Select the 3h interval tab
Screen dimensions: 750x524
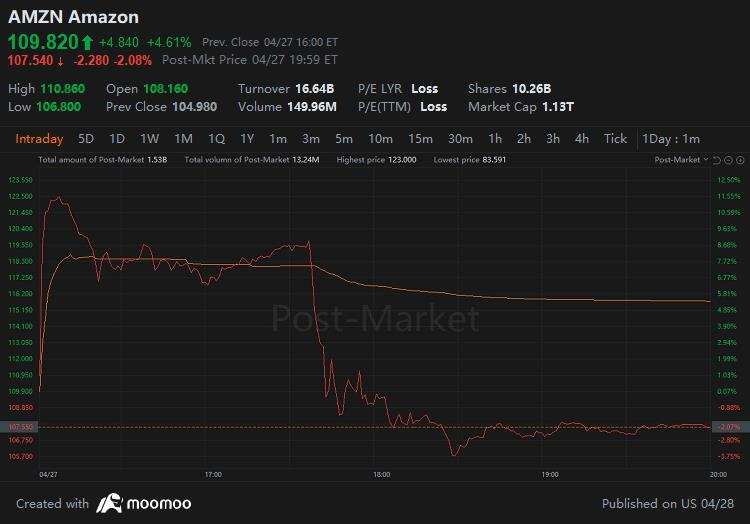tap(553, 139)
